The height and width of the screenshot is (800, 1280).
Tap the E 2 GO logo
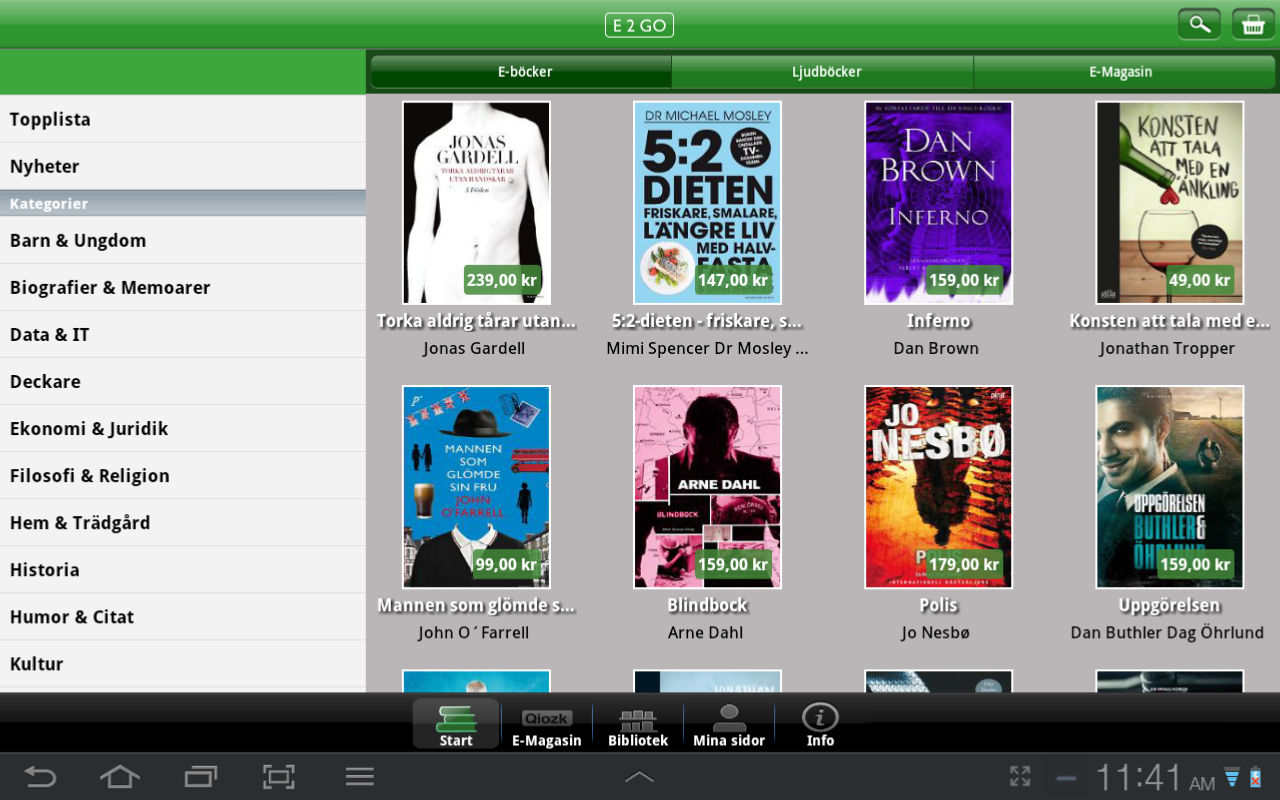coord(639,25)
